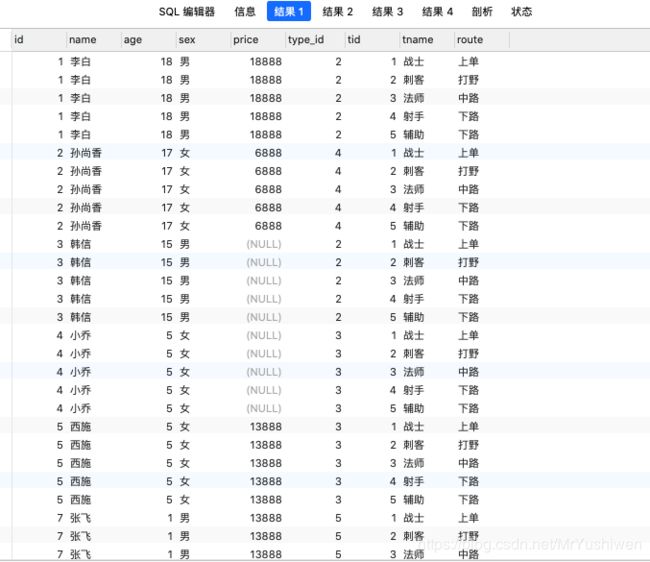Sort by the age column header

point(148,40)
